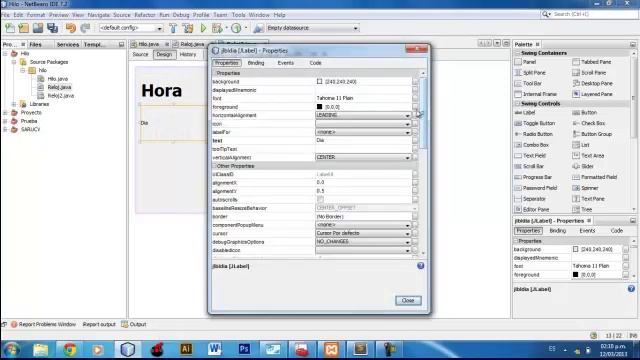The height and width of the screenshot is (360, 640).
Task: Click the Build Project hammer icon
Action: 173,28
